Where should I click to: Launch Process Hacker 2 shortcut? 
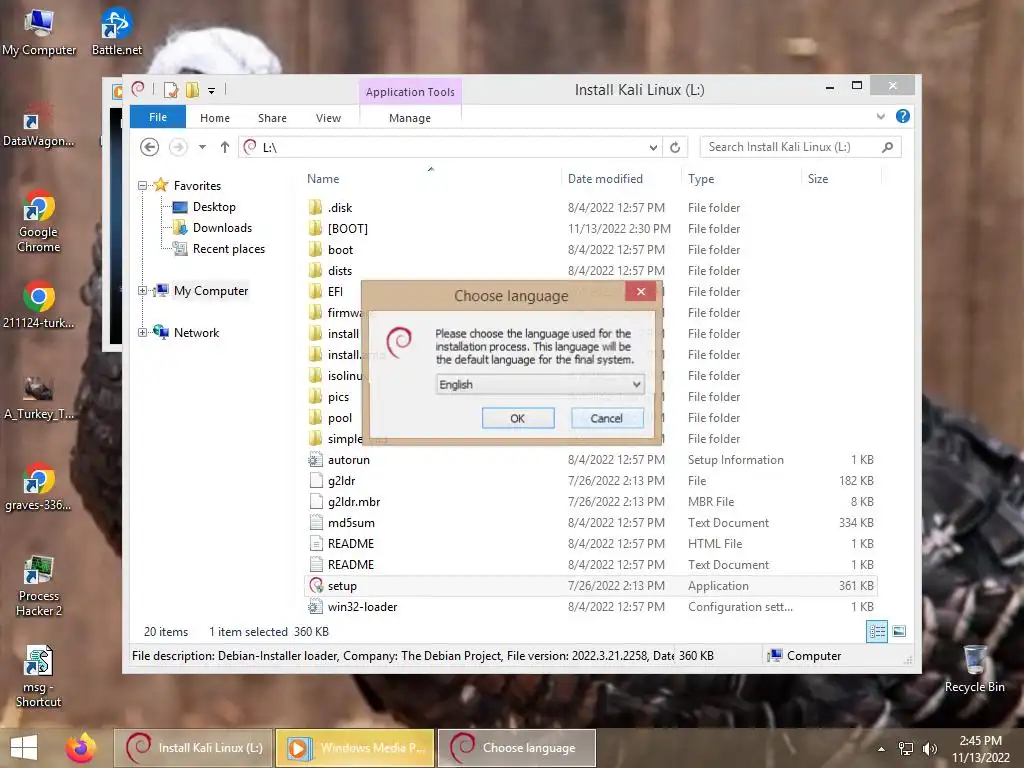pos(39,586)
